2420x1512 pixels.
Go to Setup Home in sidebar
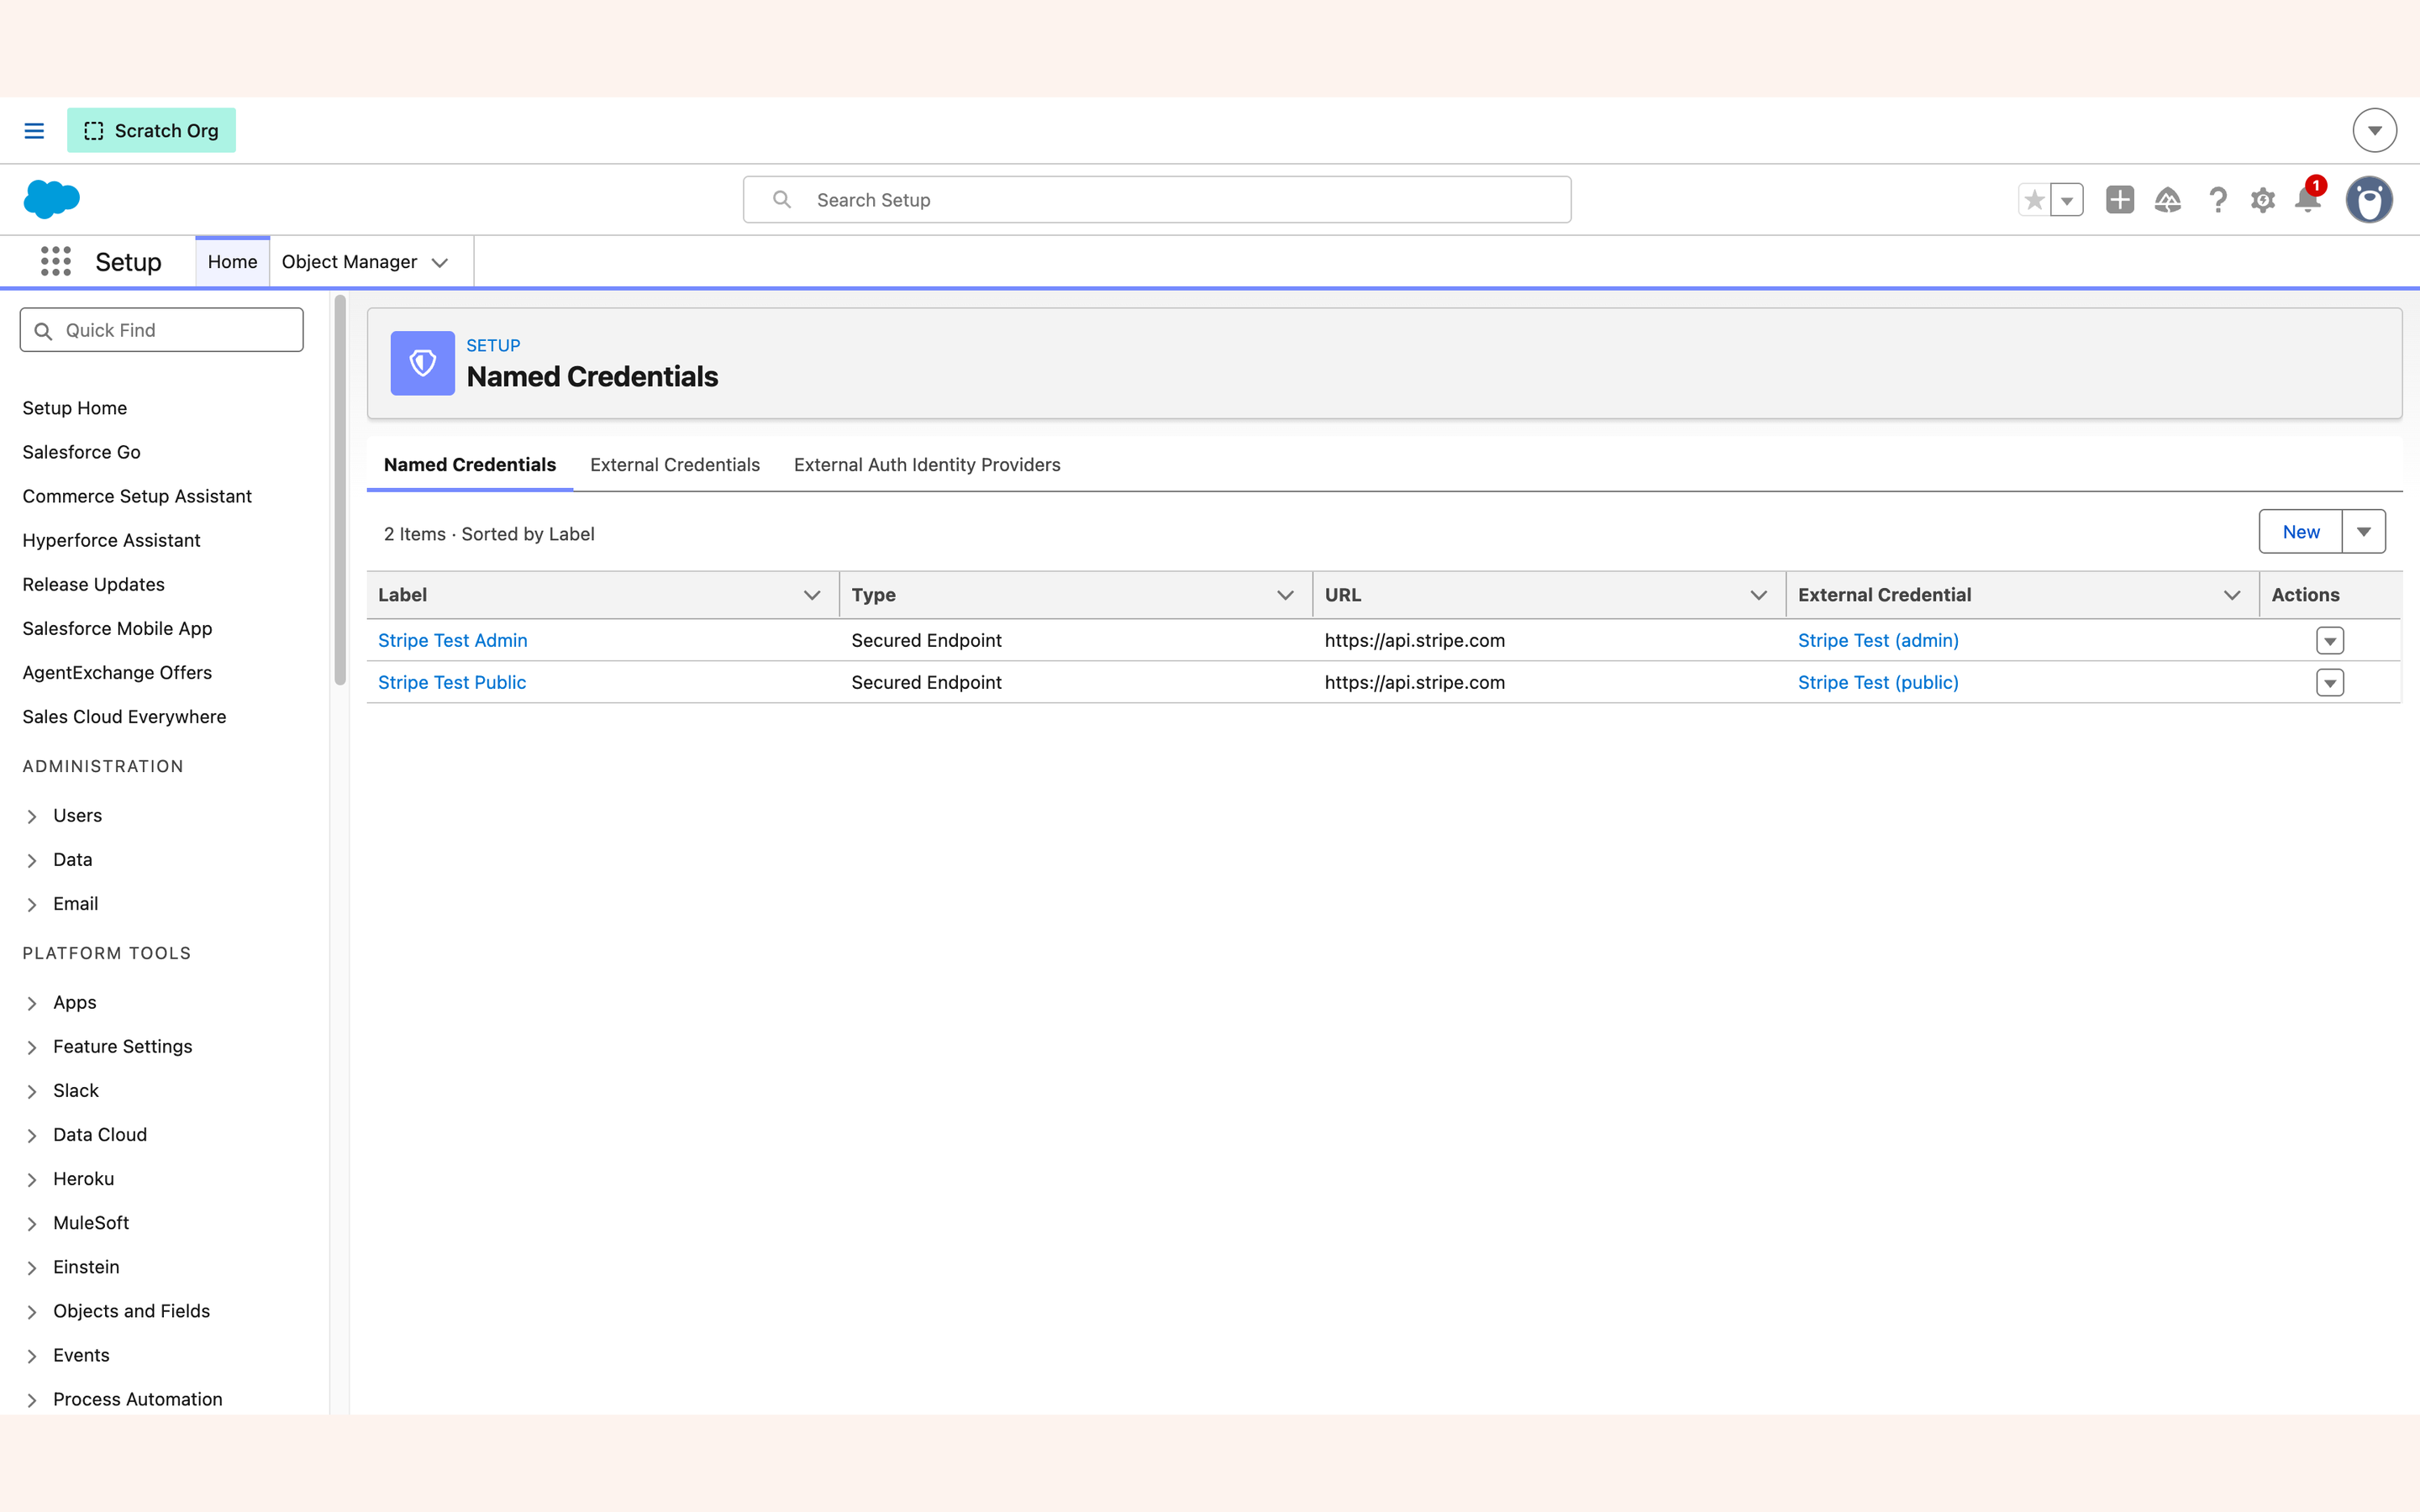pyautogui.click(x=75, y=408)
